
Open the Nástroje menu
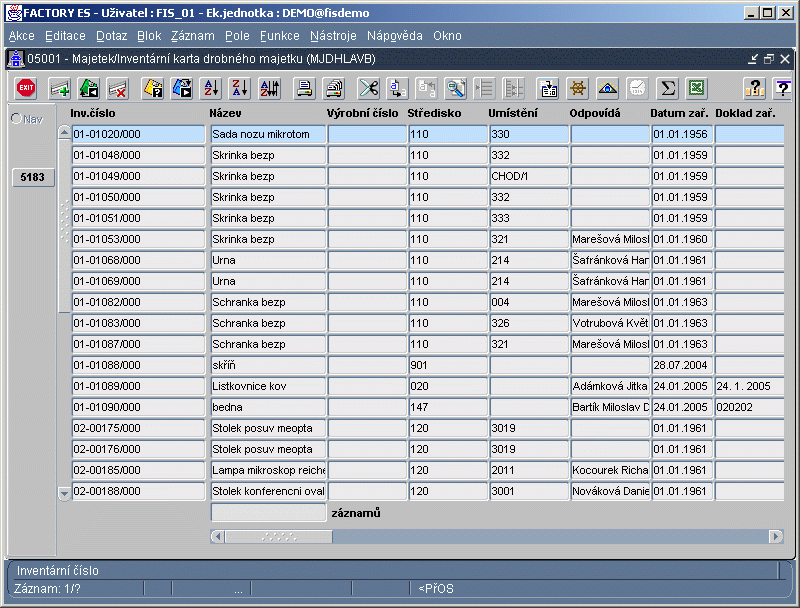pos(333,36)
